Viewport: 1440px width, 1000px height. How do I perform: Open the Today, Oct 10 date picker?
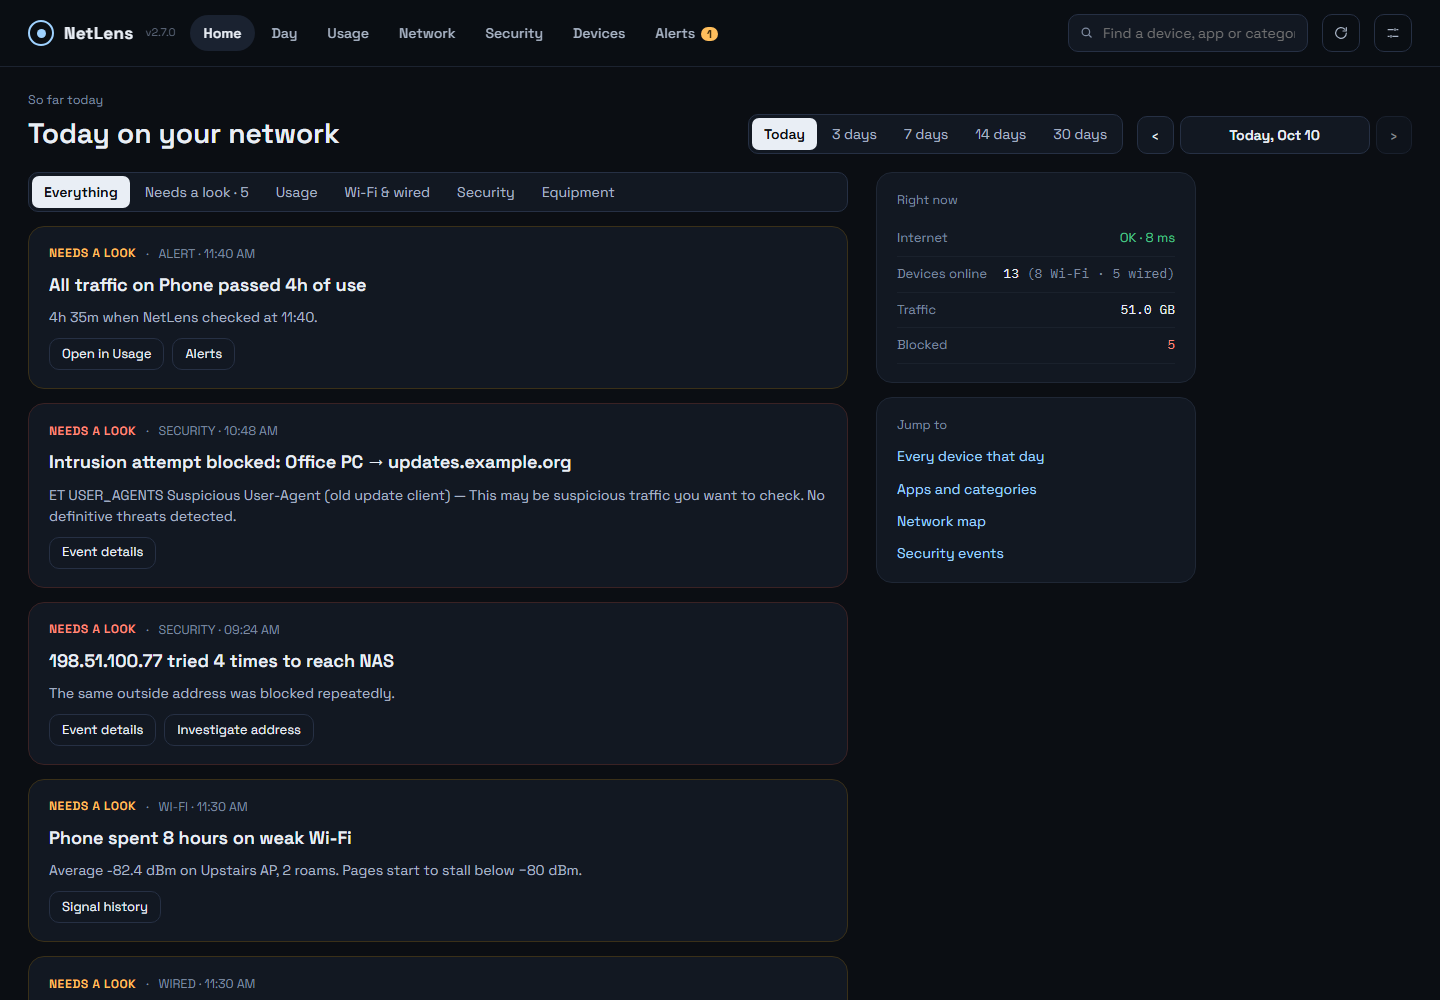(x=1275, y=135)
